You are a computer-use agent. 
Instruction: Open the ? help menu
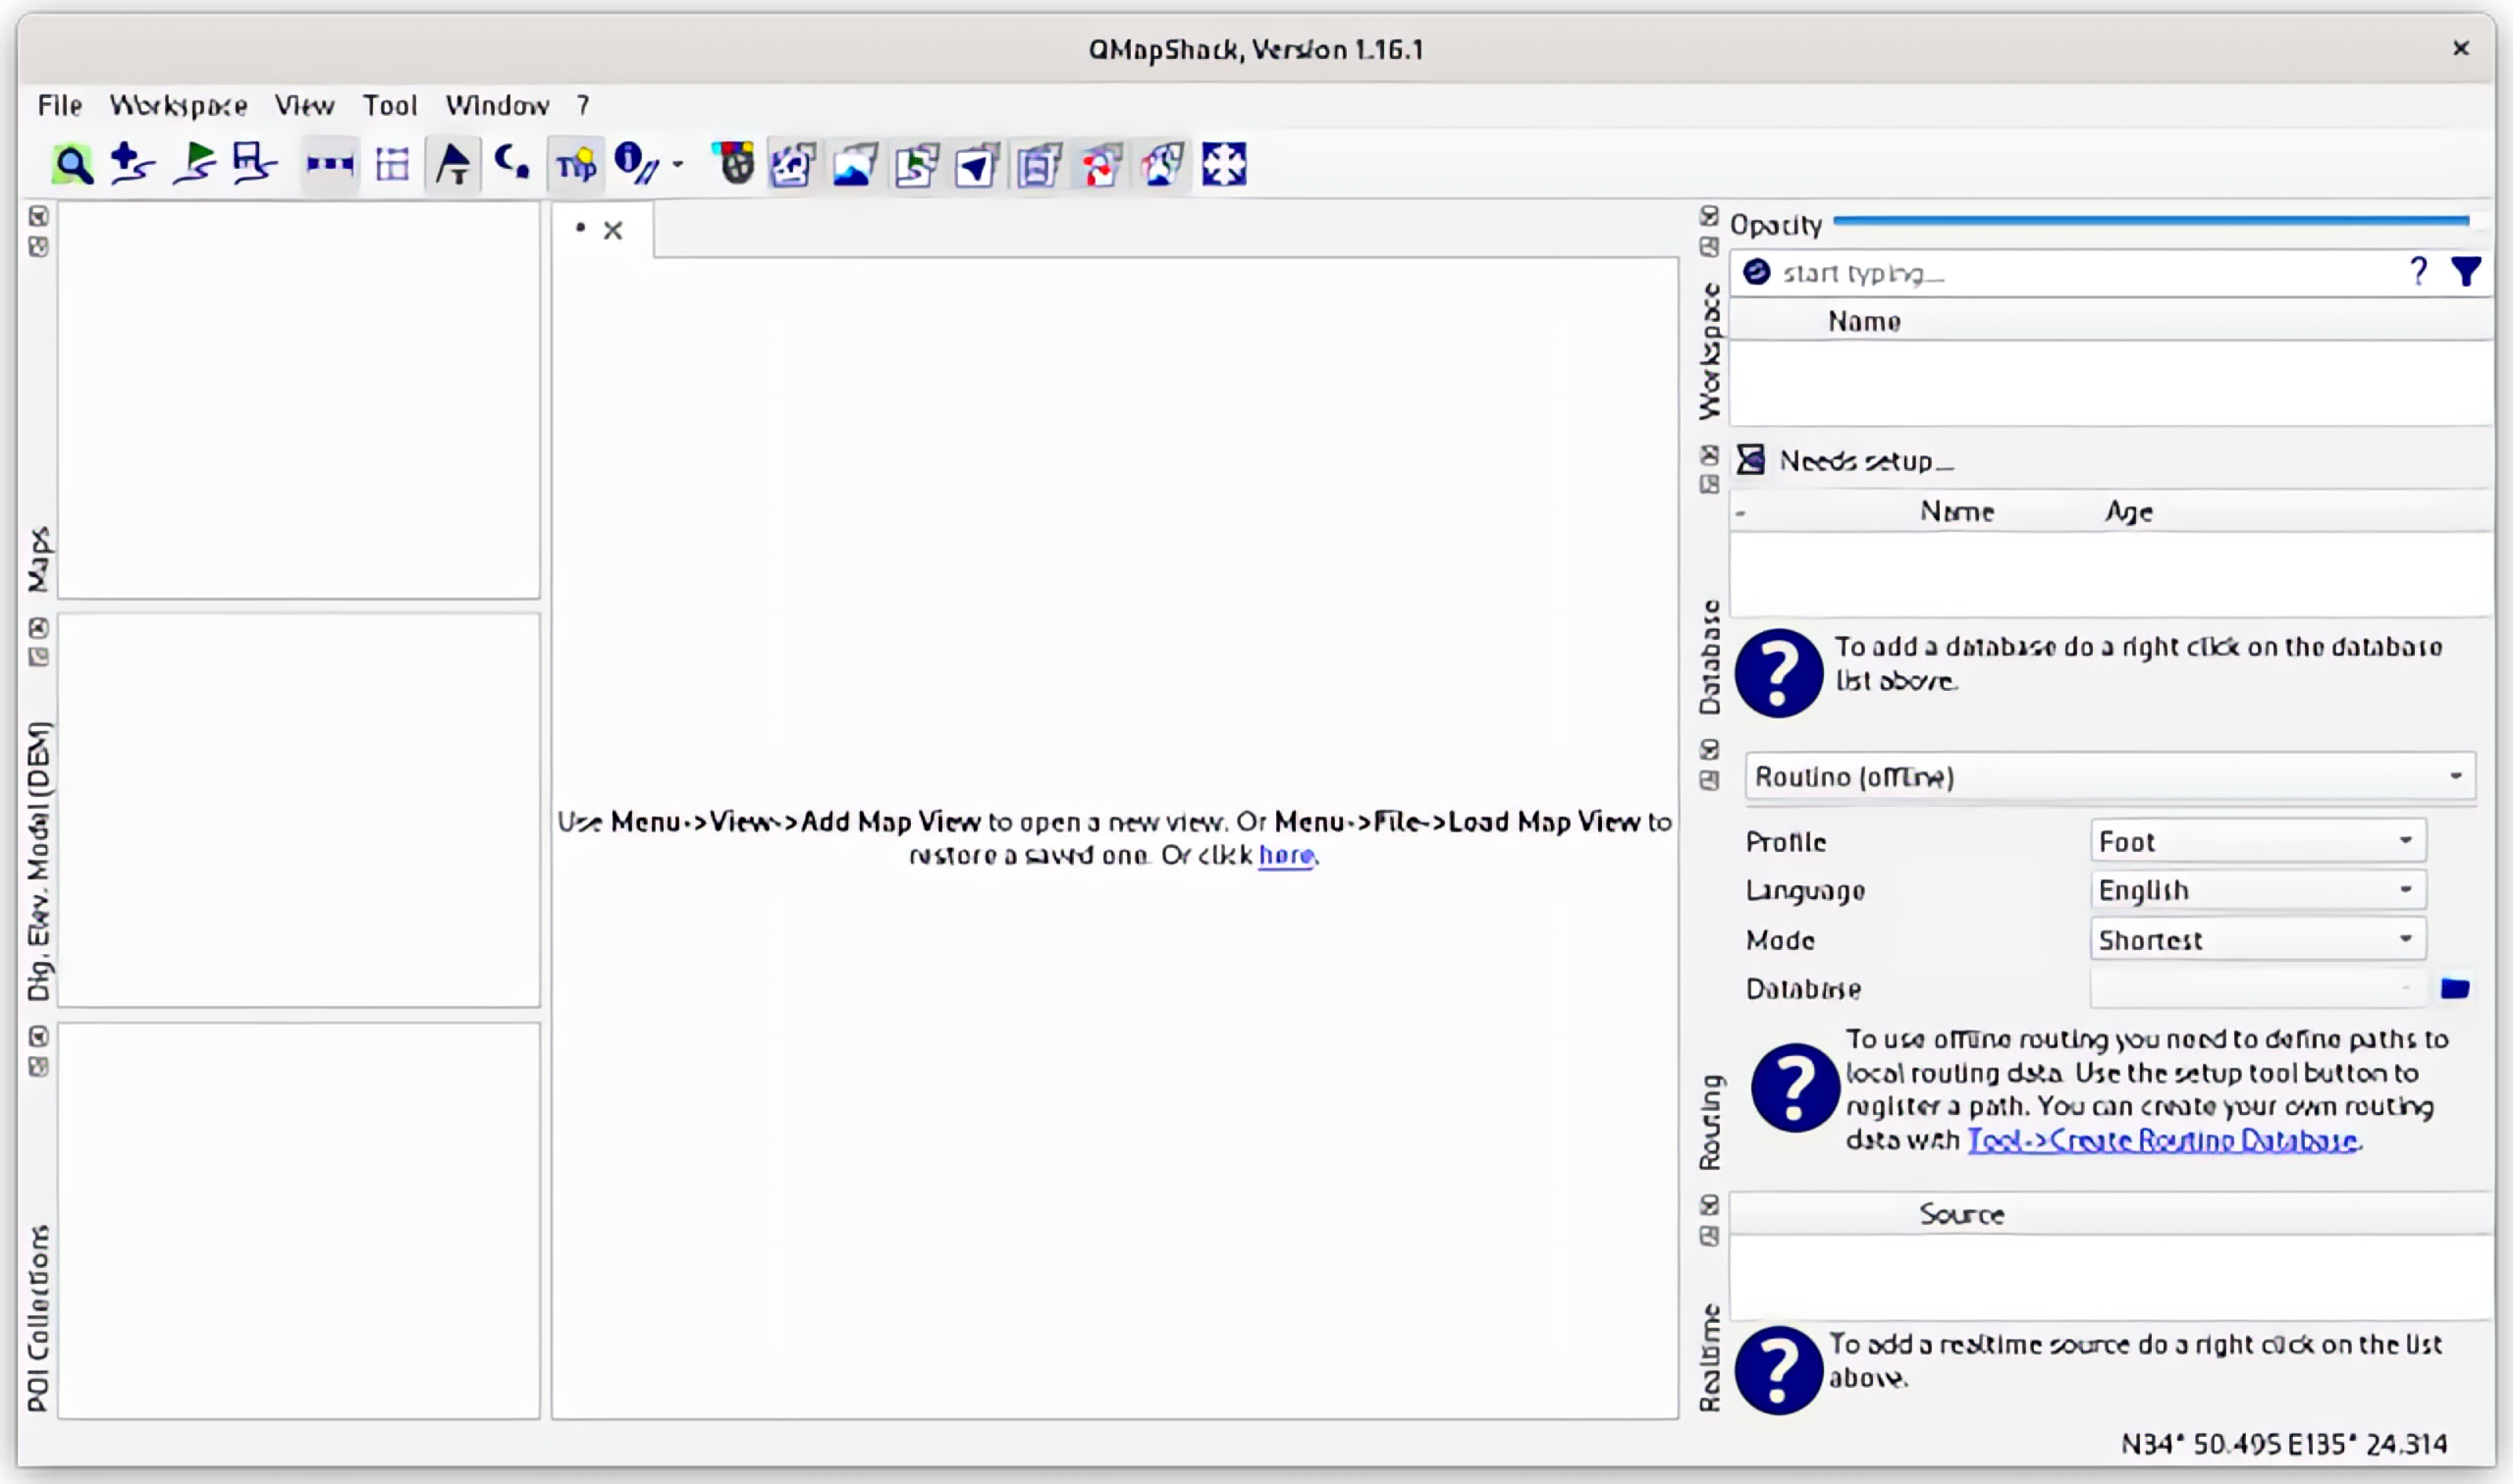pyautogui.click(x=583, y=105)
